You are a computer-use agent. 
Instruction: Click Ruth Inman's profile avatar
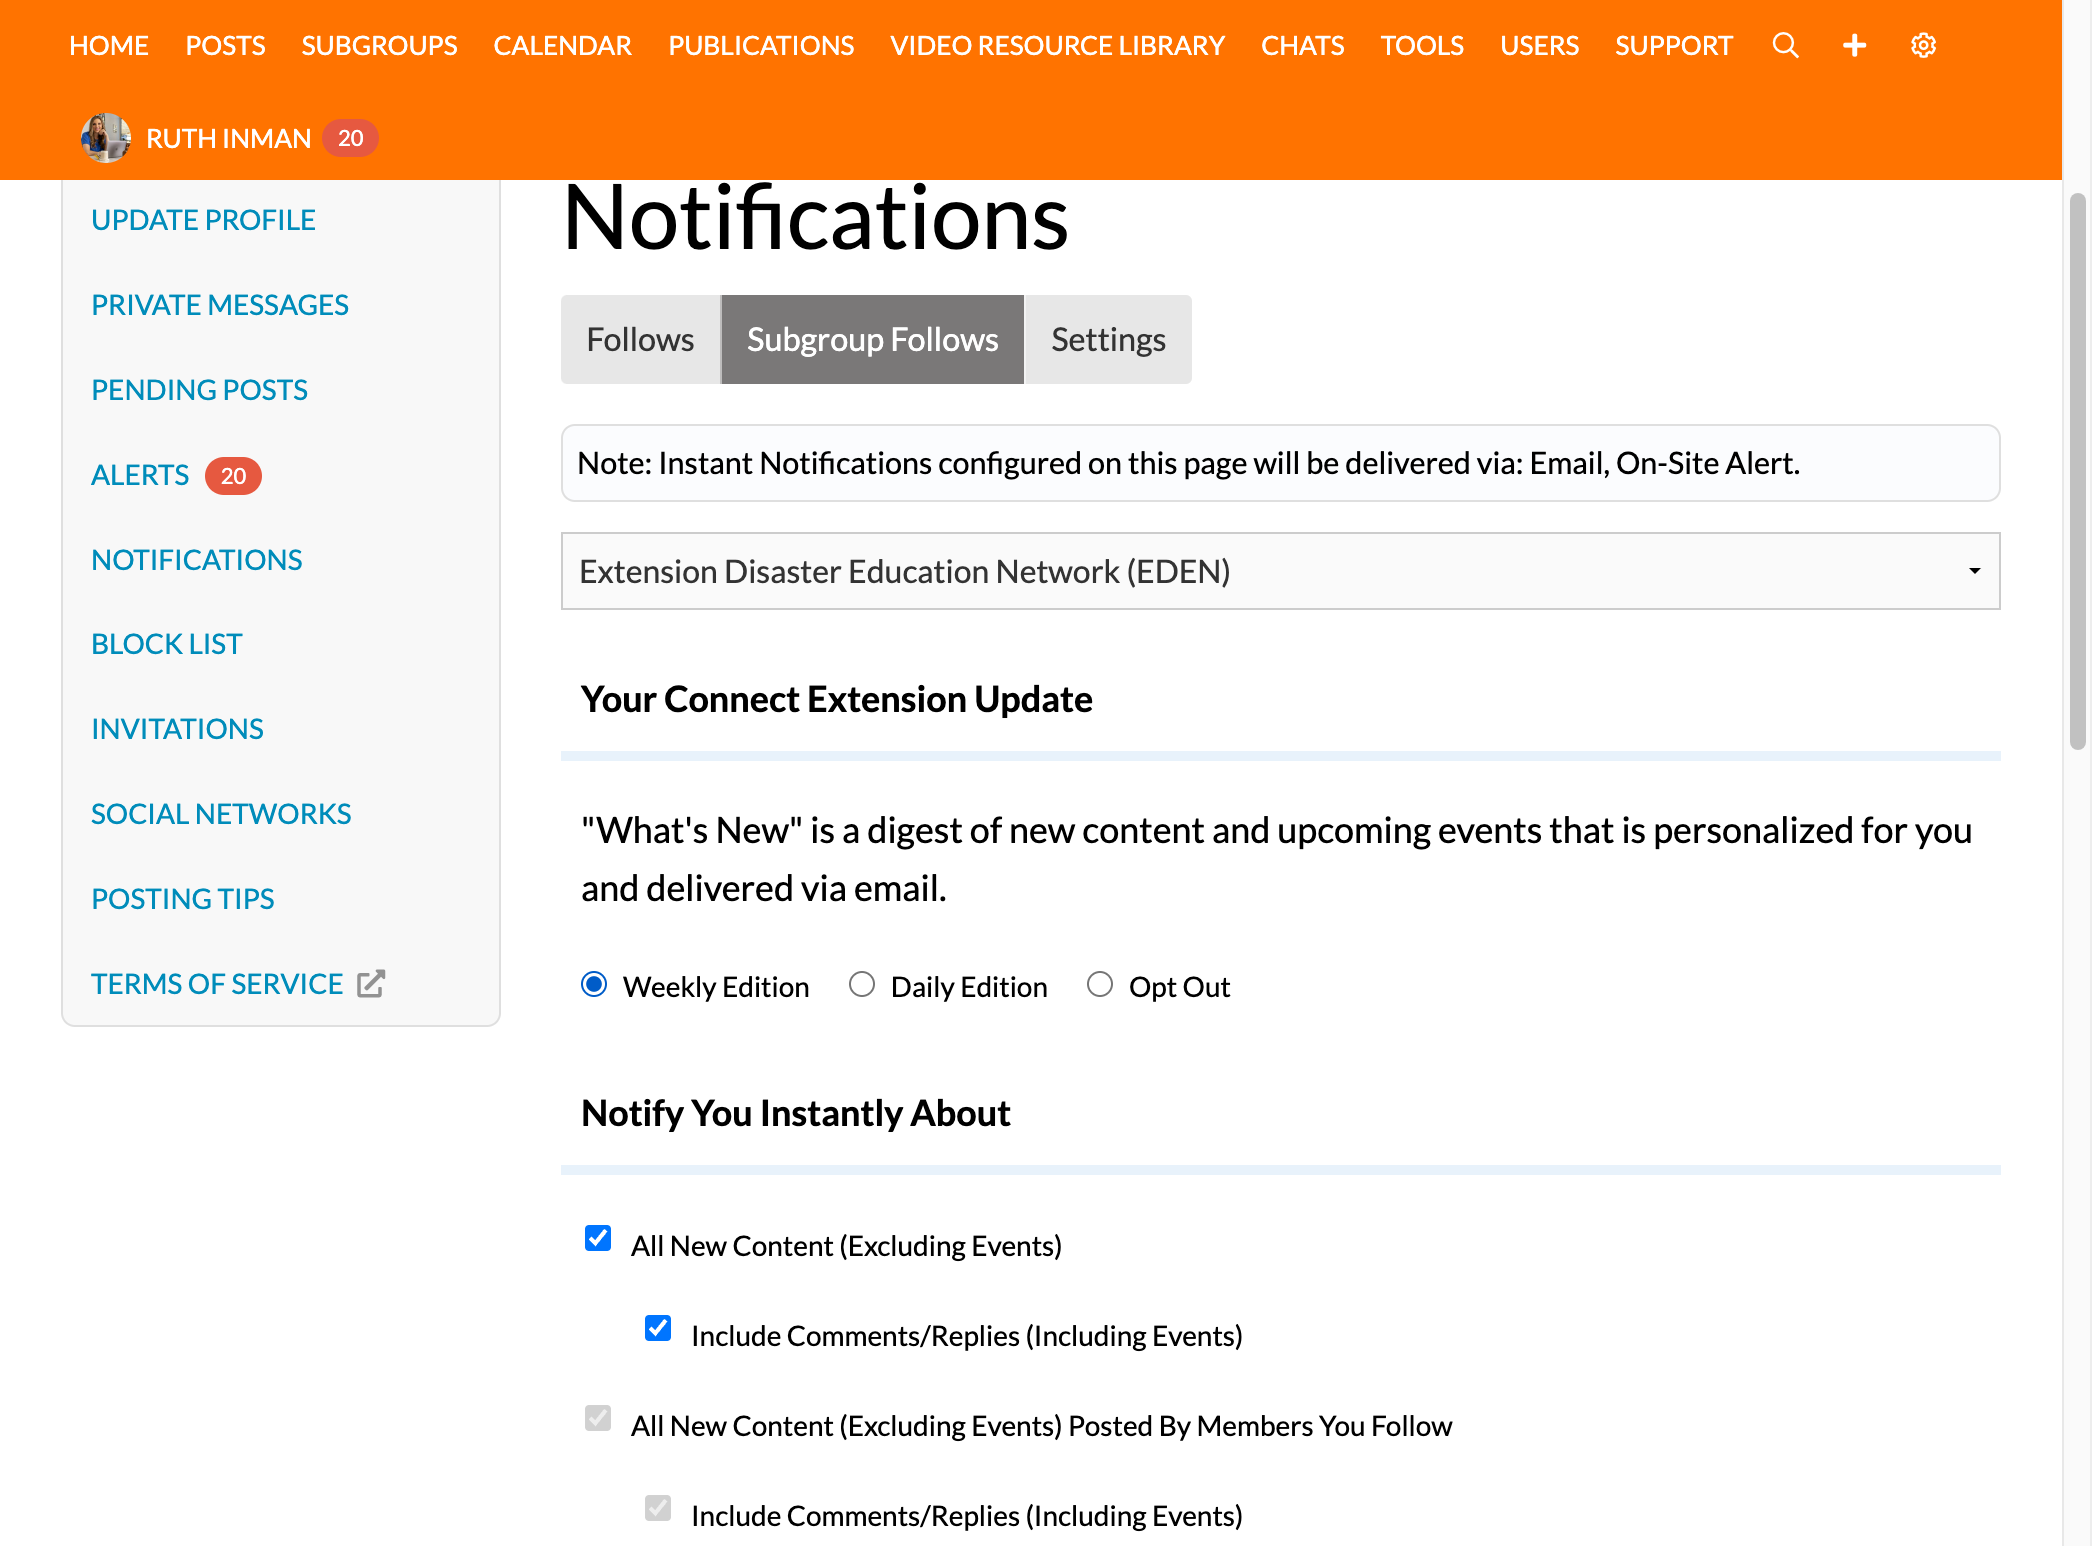[x=105, y=138]
